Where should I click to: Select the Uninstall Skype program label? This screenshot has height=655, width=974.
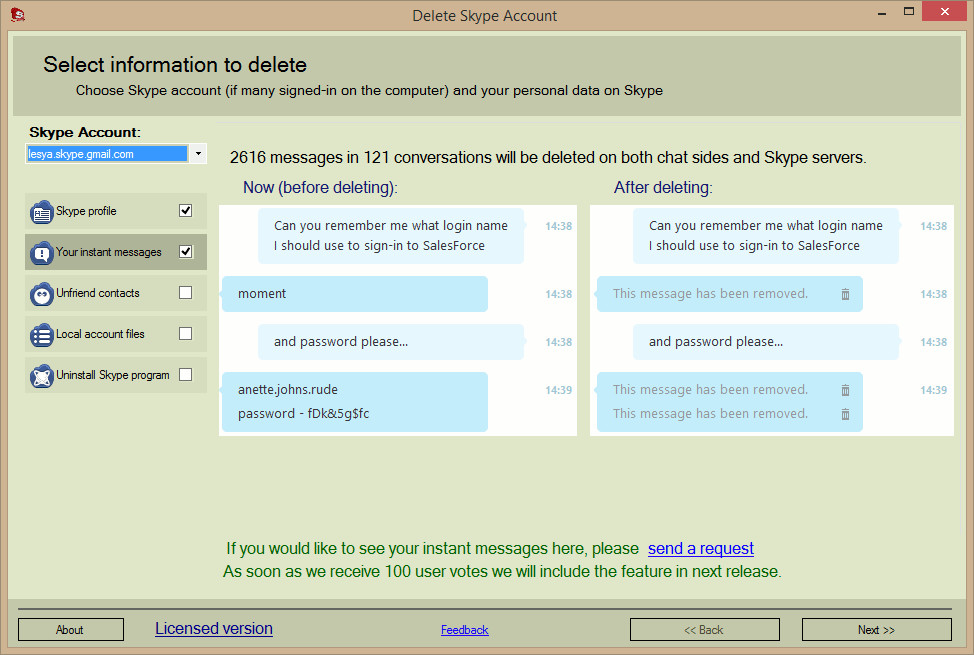coord(112,375)
